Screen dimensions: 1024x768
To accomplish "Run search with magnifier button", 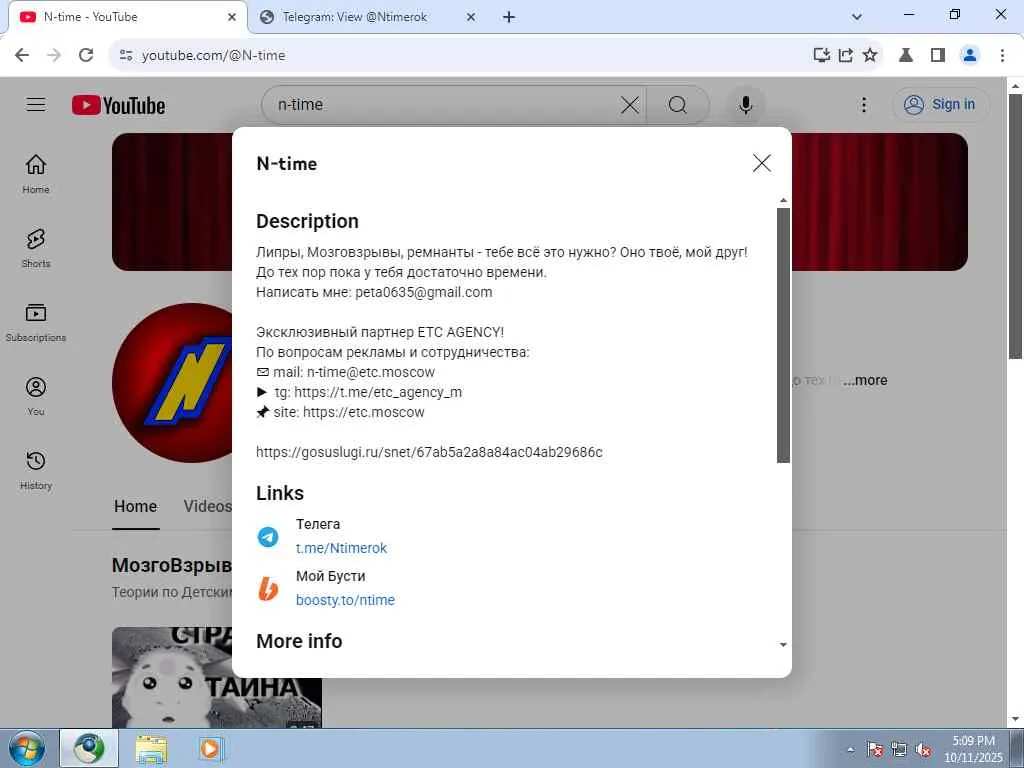I will click(x=678, y=104).
